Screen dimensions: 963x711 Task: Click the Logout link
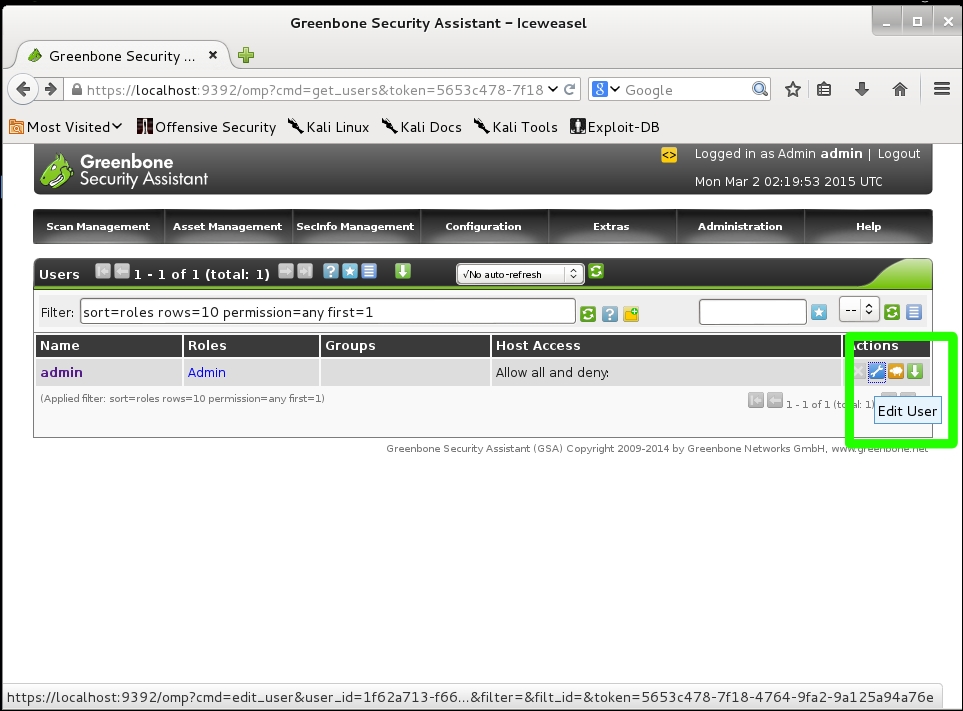point(899,153)
